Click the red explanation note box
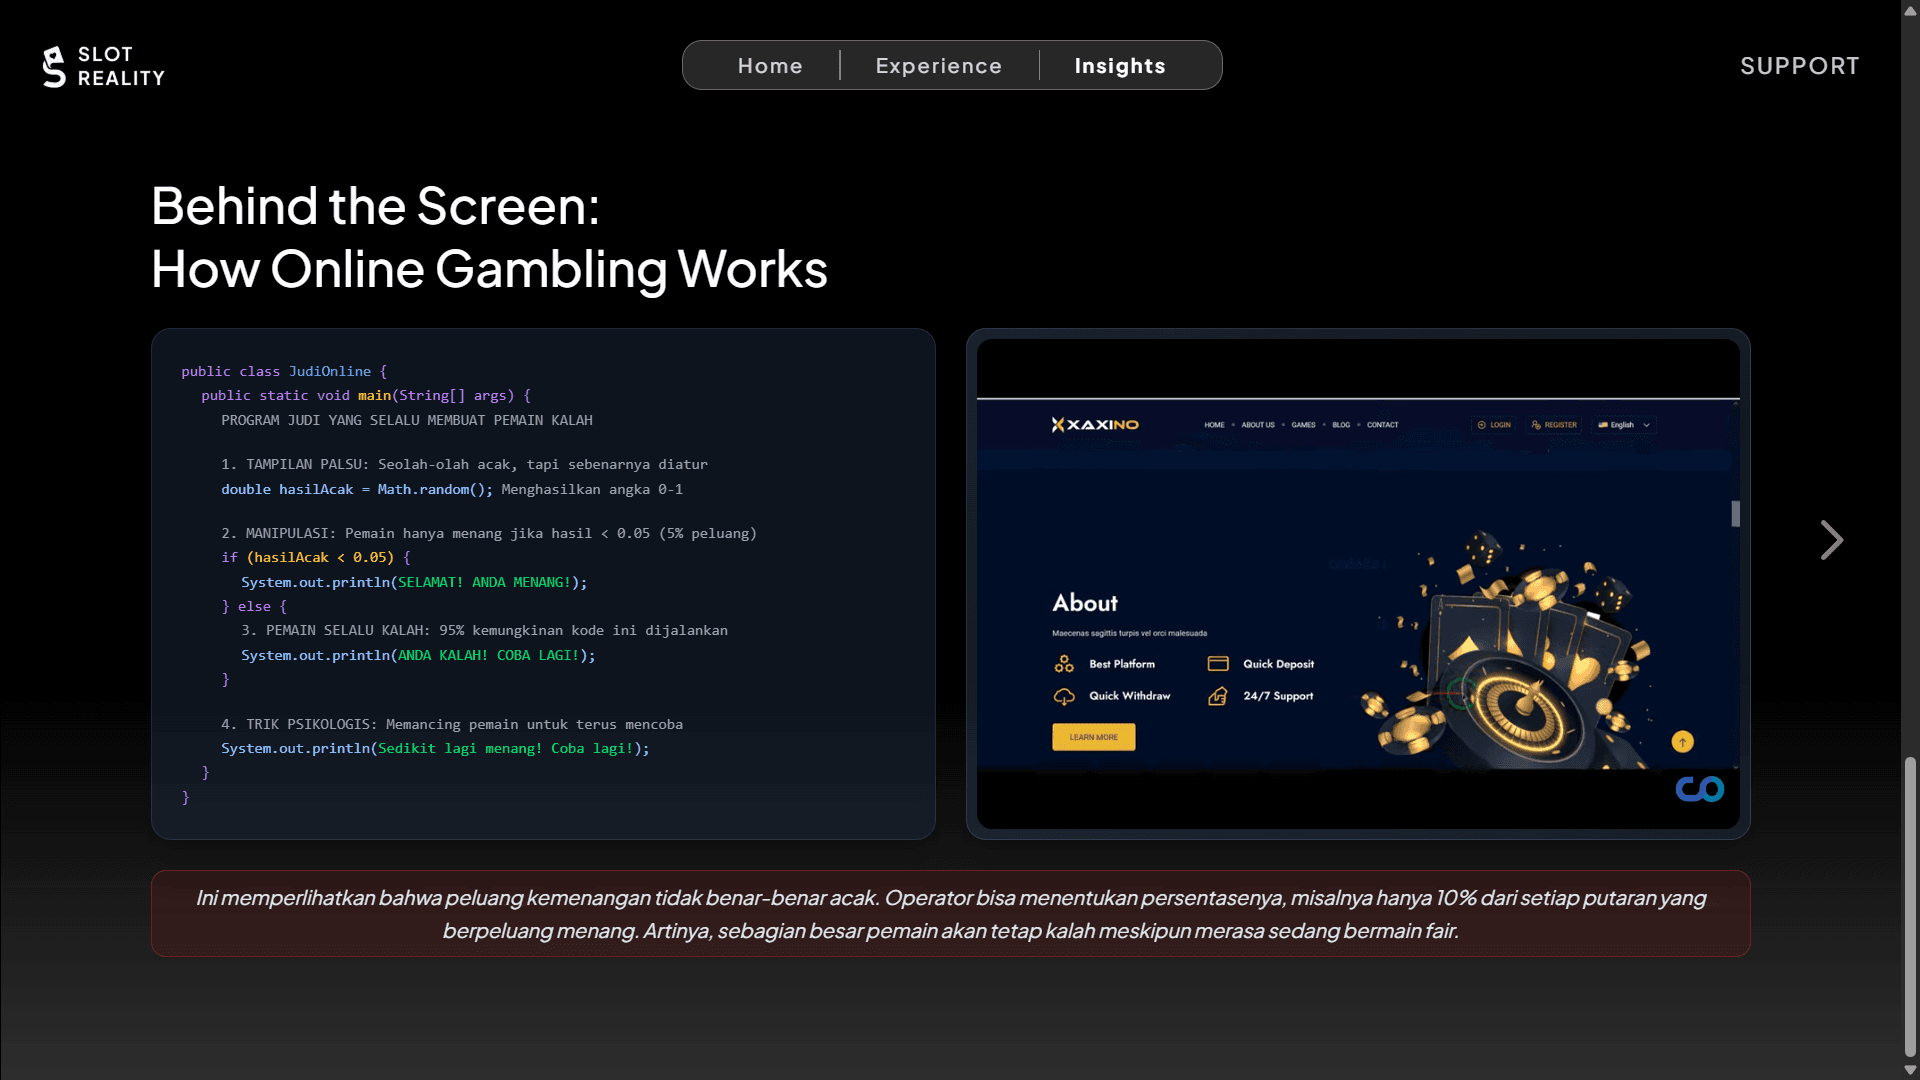The width and height of the screenshot is (1920, 1080). 950,914
